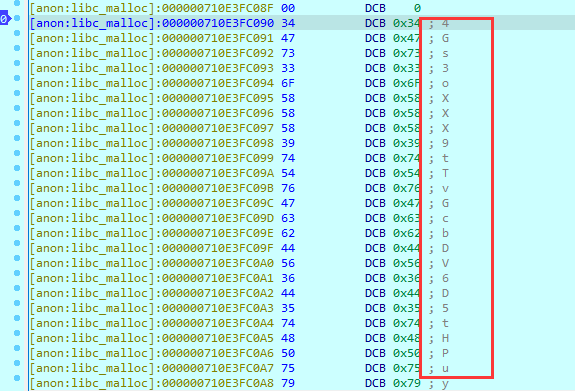Click hex byte 39 at address 000000710E3FC098
Screen dimensions: 575x391
(288, 143)
